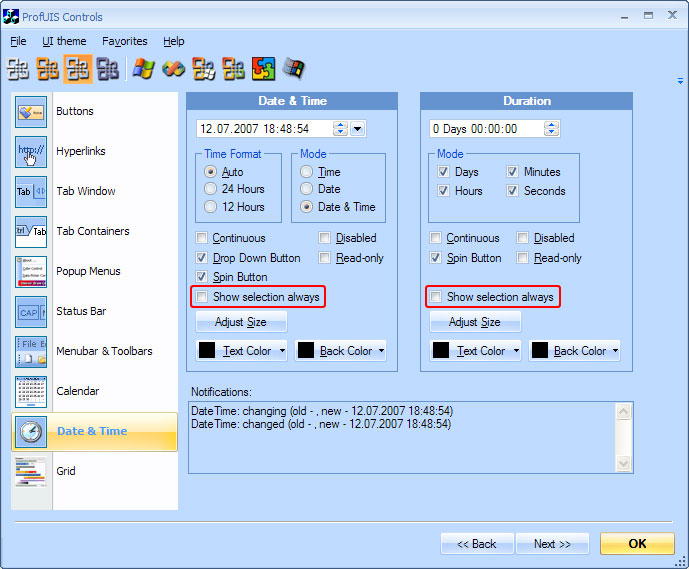Enable Duration Show selection always
The width and height of the screenshot is (689, 569).
coord(435,297)
